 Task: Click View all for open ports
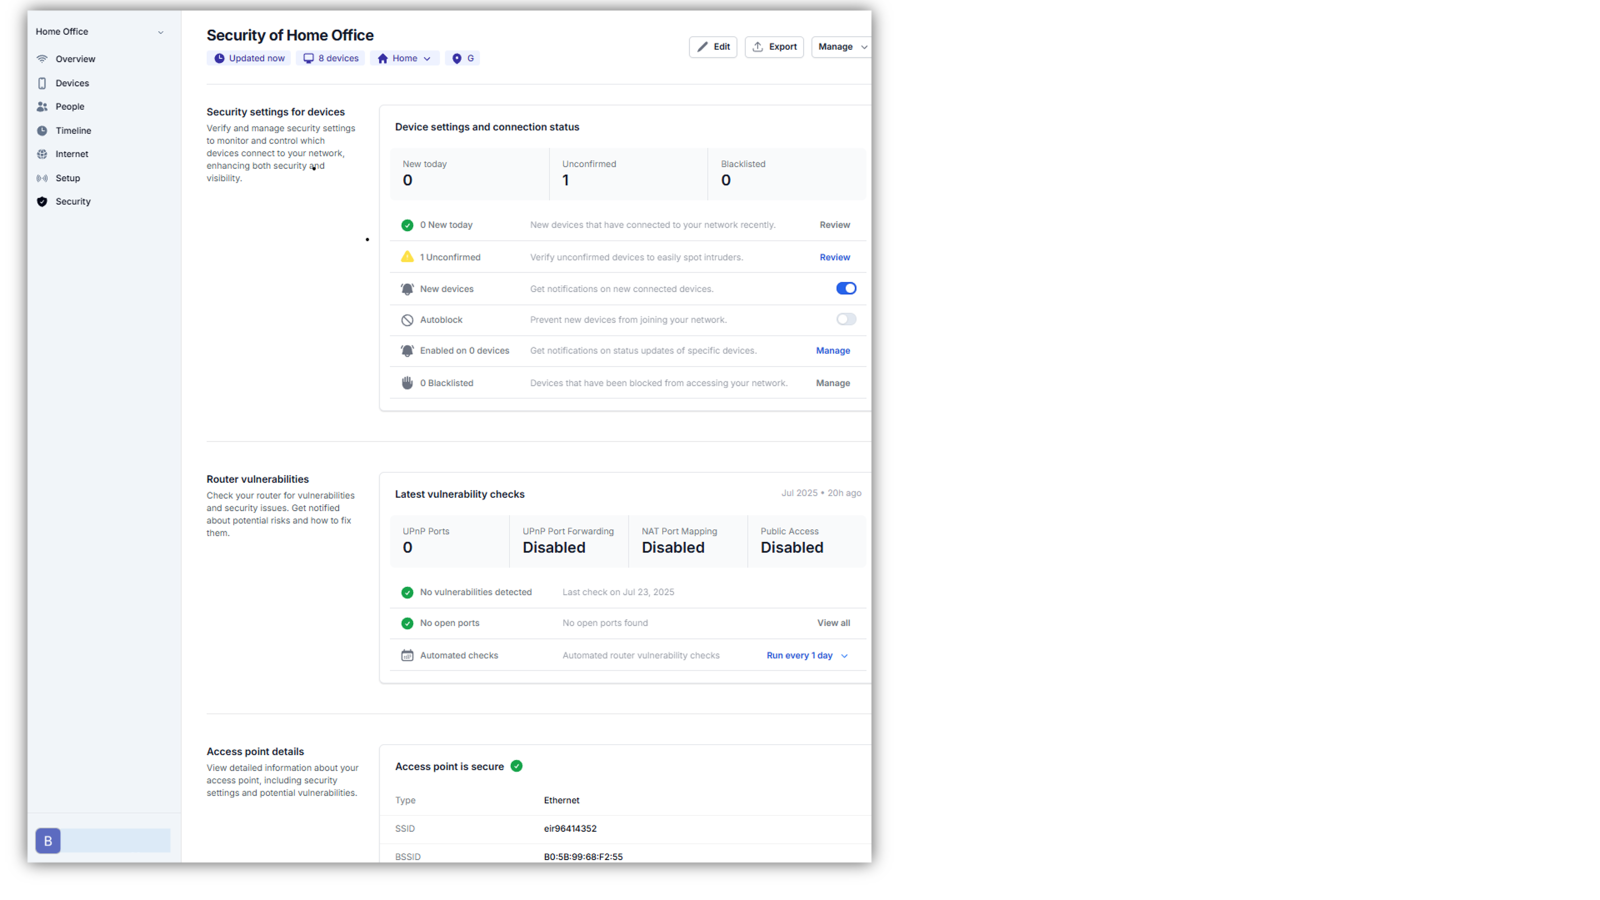click(833, 623)
